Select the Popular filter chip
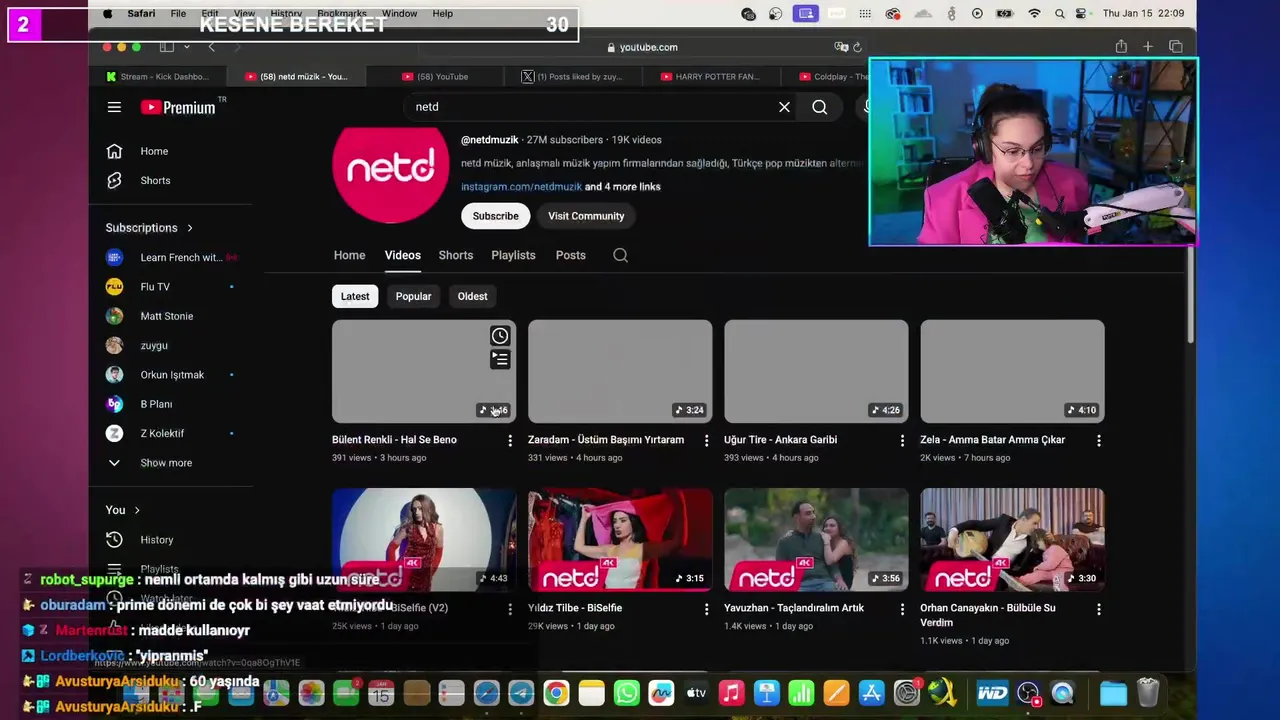The height and width of the screenshot is (720, 1280). pos(413,296)
